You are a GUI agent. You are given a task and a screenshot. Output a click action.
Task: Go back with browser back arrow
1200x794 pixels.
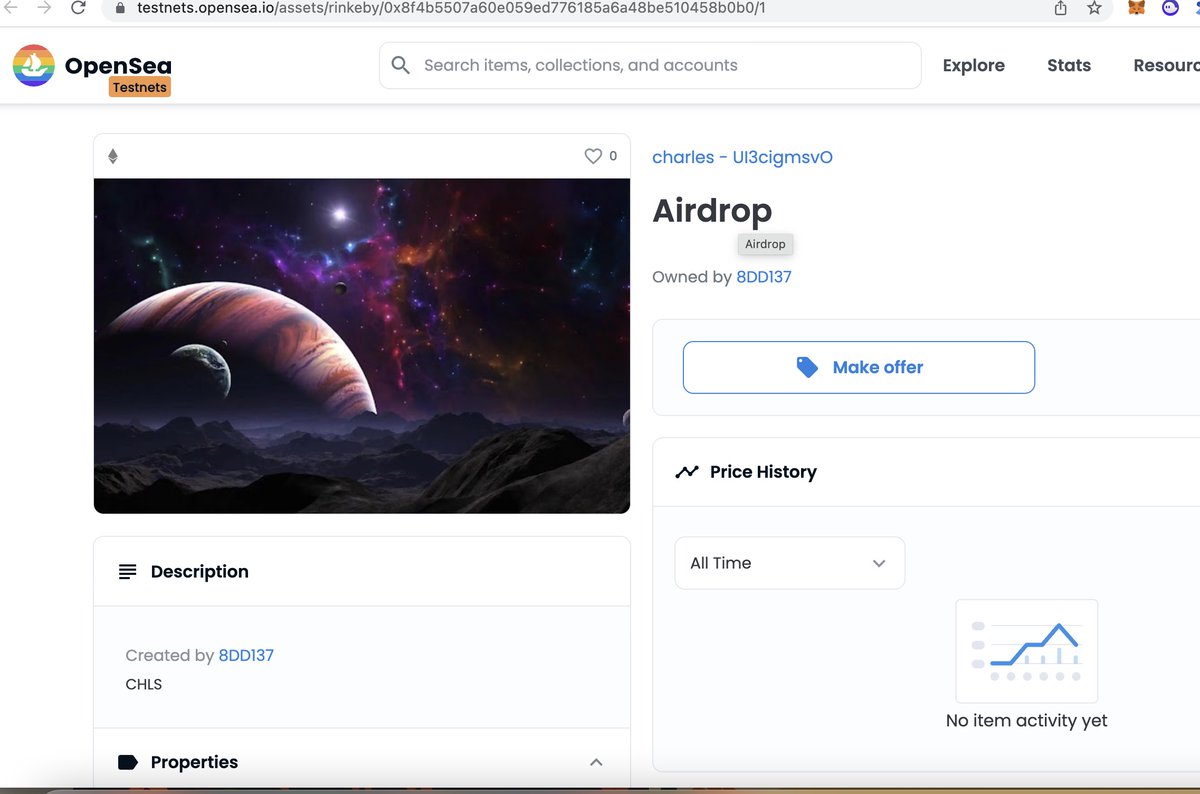(x=13, y=8)
